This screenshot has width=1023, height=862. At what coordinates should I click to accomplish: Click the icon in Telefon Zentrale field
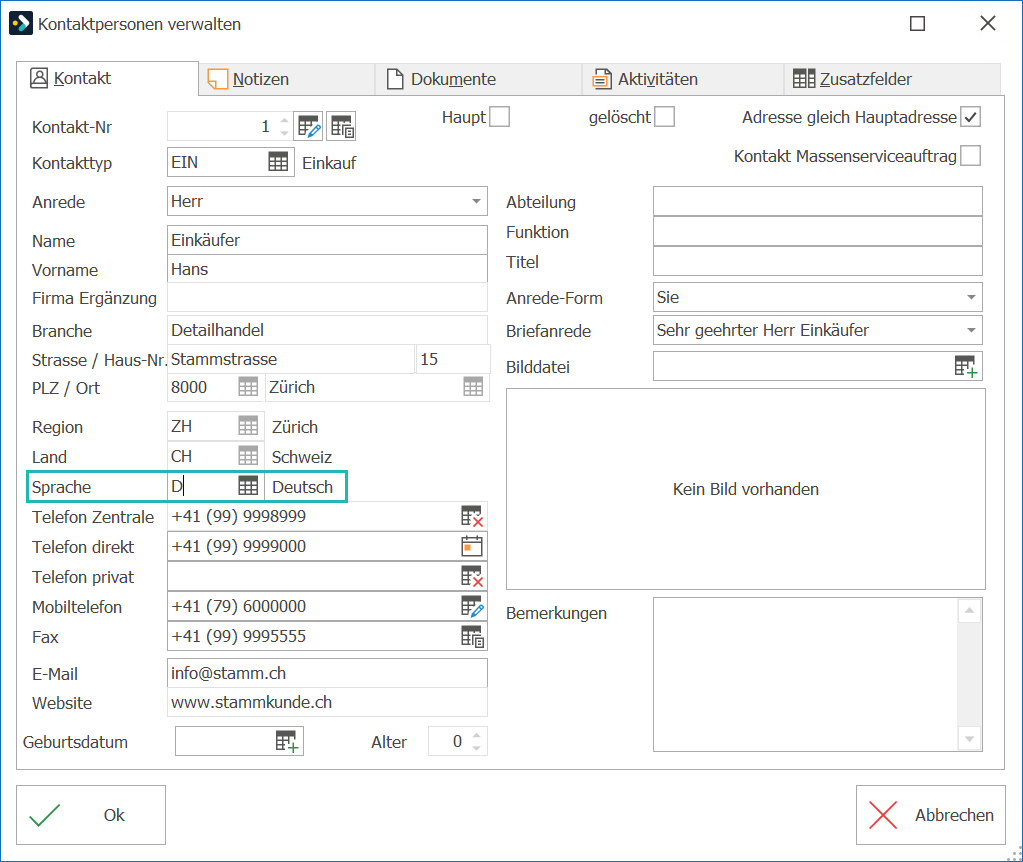click(x=472, y=516)
